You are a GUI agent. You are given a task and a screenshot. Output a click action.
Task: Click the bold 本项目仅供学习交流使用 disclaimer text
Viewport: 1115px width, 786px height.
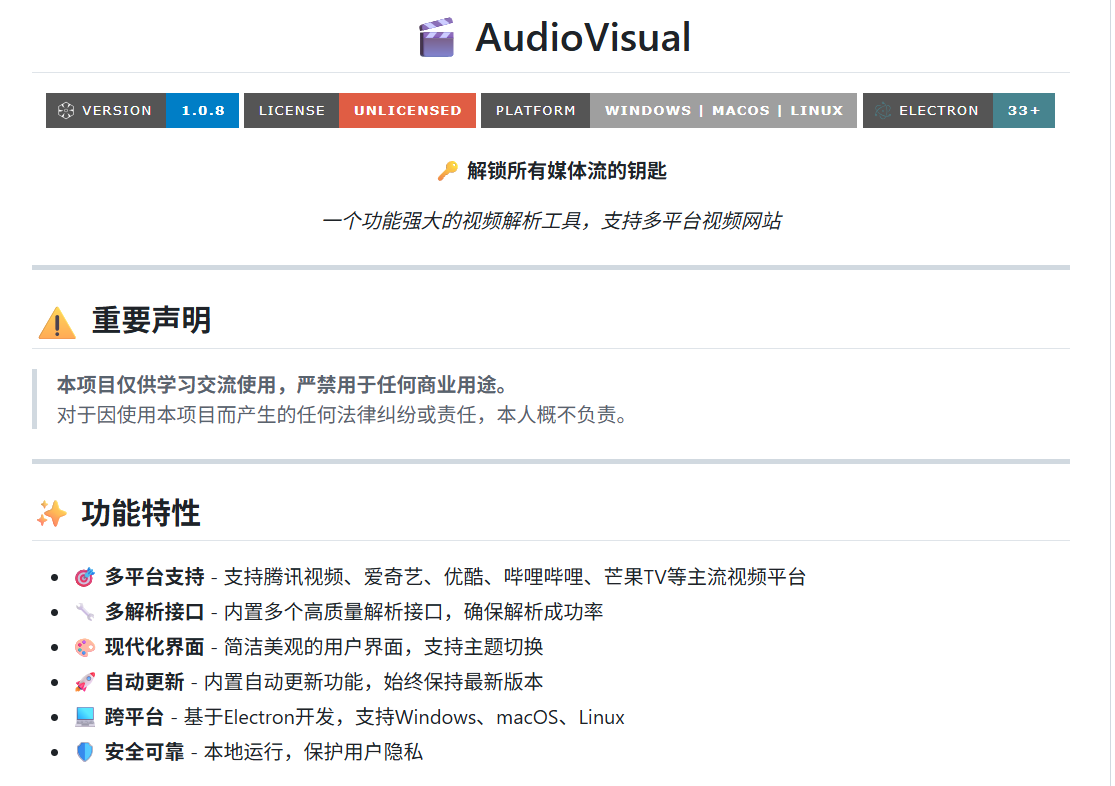(x=282, y=386)
